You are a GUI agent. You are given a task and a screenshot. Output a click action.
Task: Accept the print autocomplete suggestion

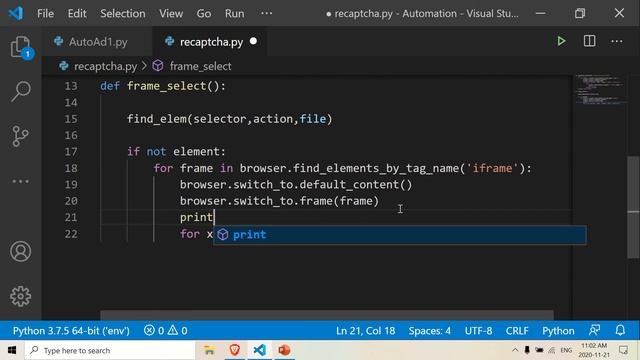pyautogui.click(x=400, y=235)
